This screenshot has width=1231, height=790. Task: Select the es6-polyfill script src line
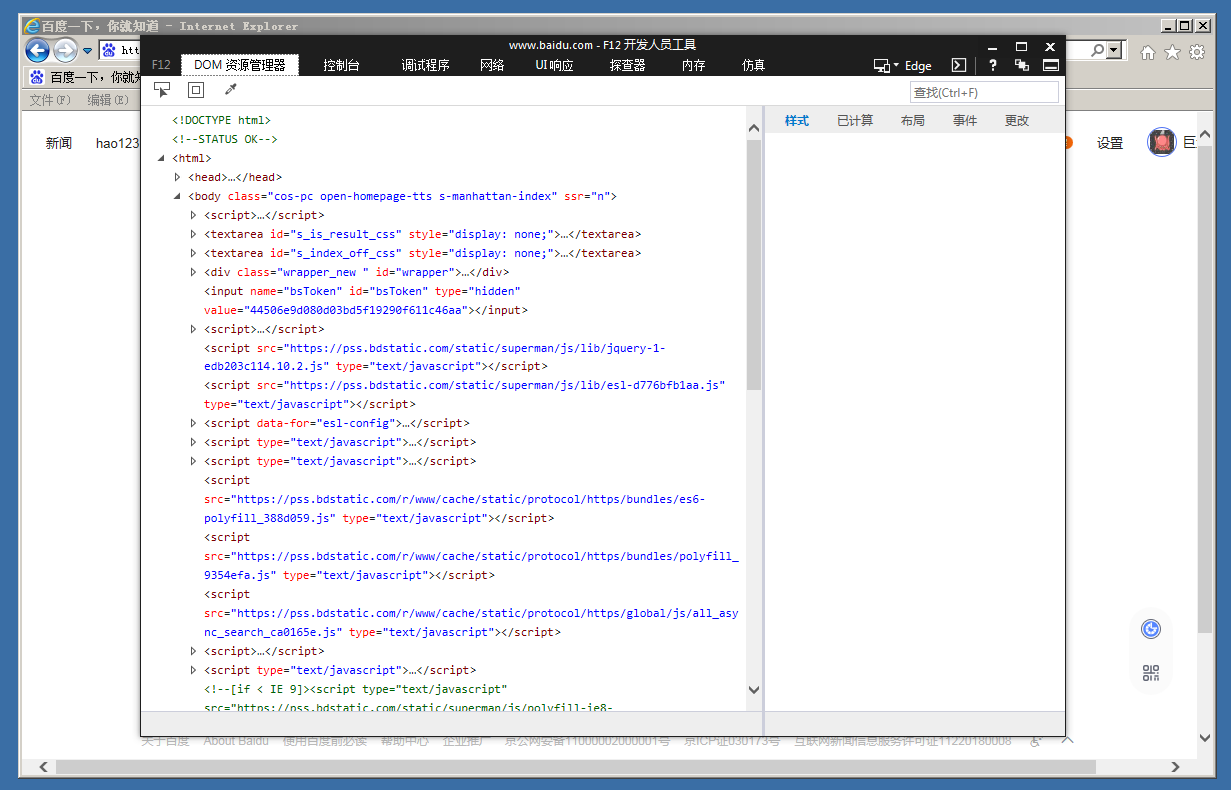point(454,499)
